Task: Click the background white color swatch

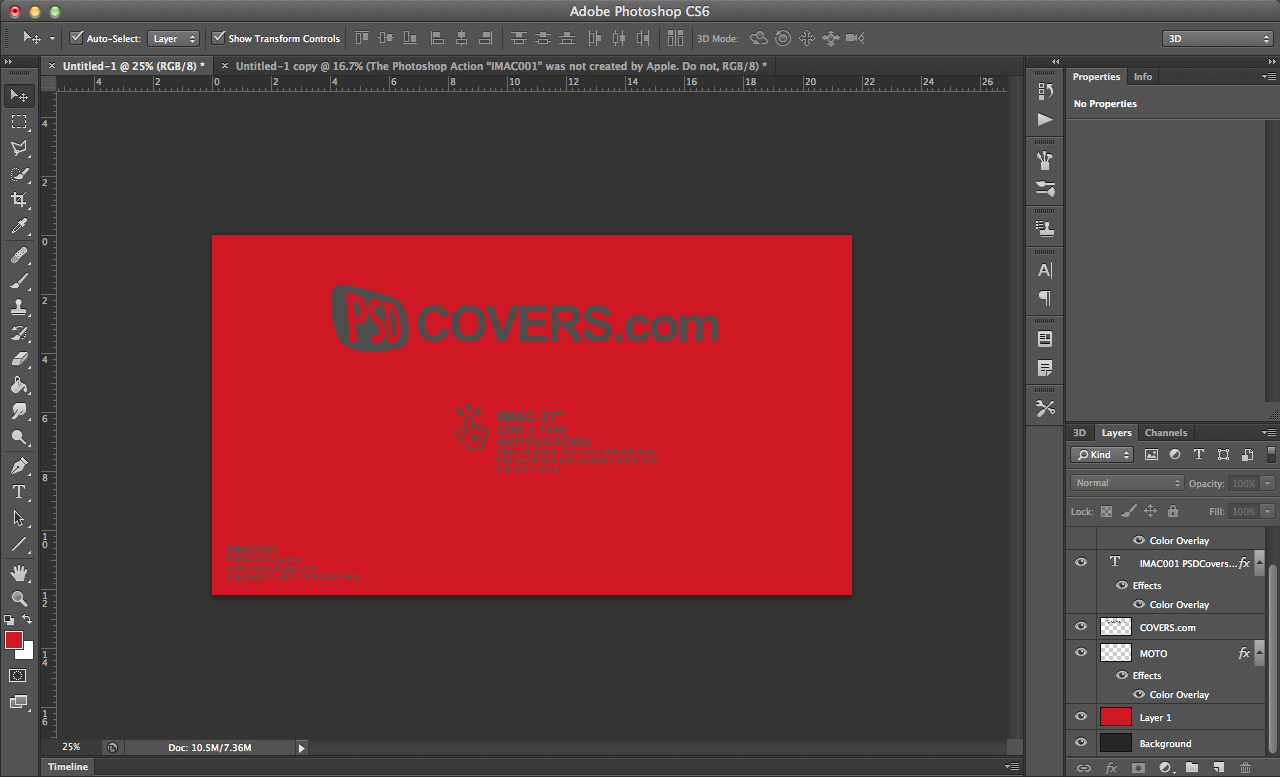Action: click(x=27, y=651)
